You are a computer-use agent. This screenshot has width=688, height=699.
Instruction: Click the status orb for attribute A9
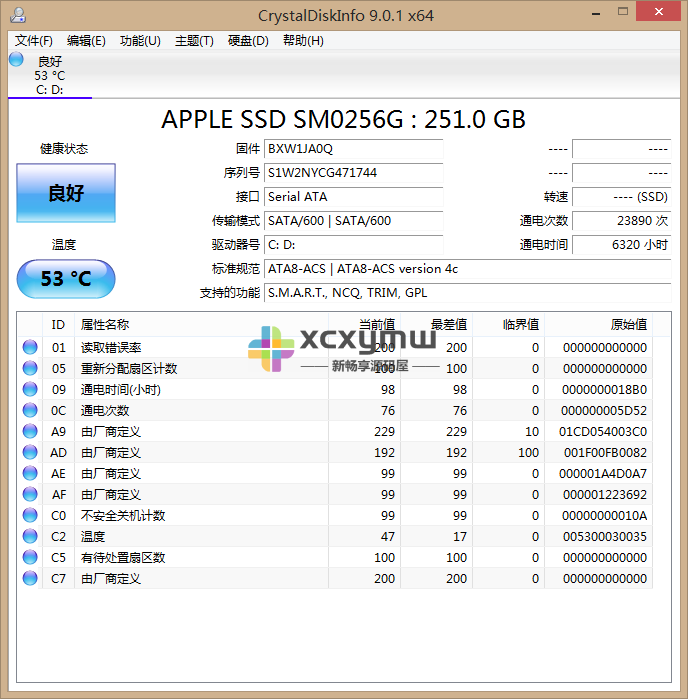30,431
